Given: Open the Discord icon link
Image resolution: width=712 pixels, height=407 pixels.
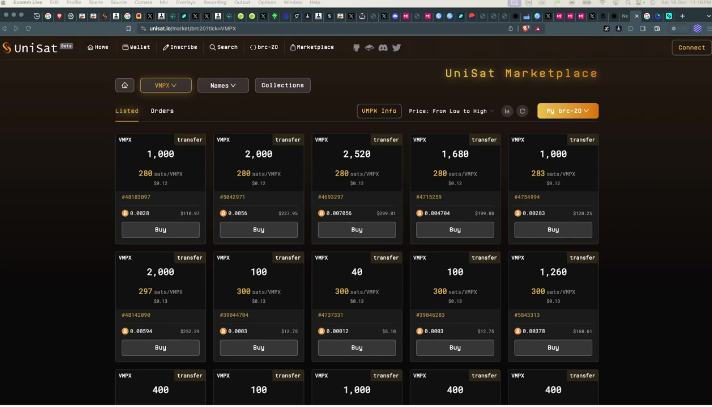Looking at the screenshot, I should (383, 48).
